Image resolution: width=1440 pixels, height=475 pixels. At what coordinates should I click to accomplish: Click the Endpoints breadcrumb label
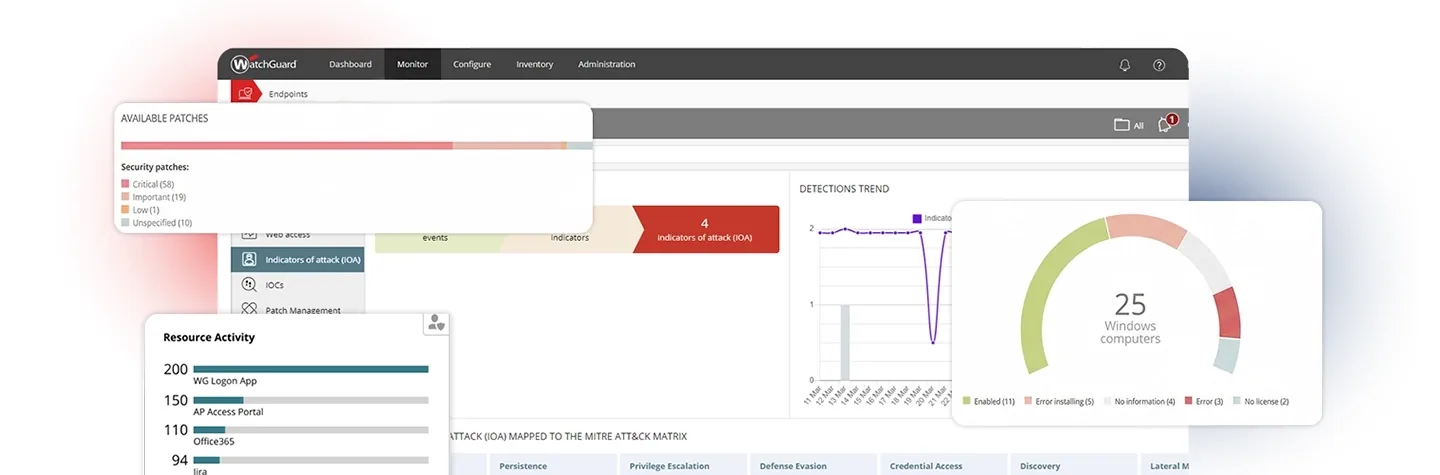[288, 94]
